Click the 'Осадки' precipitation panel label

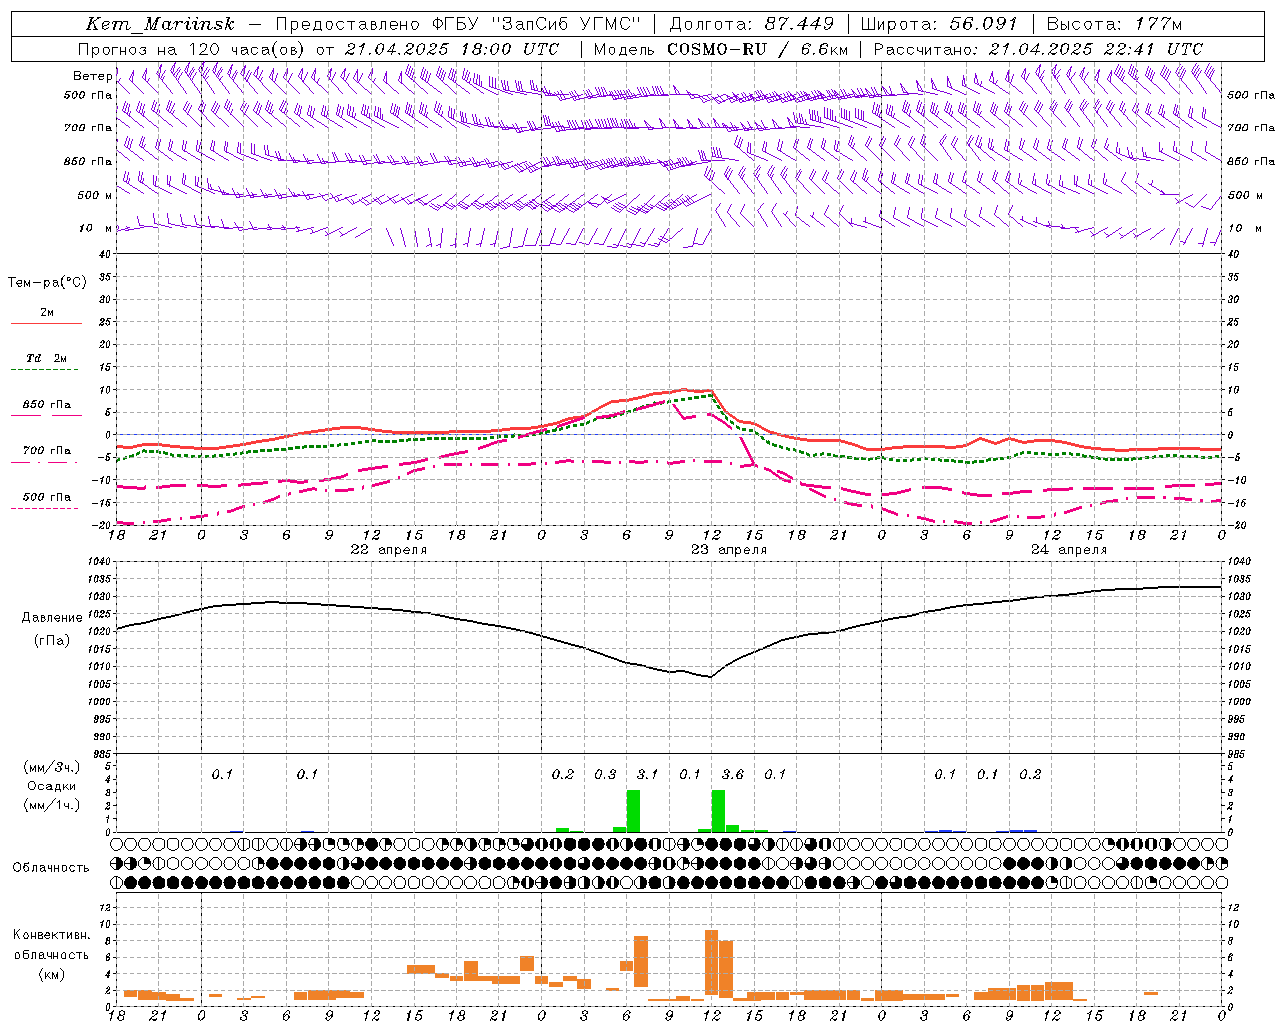tap(51, 787)
